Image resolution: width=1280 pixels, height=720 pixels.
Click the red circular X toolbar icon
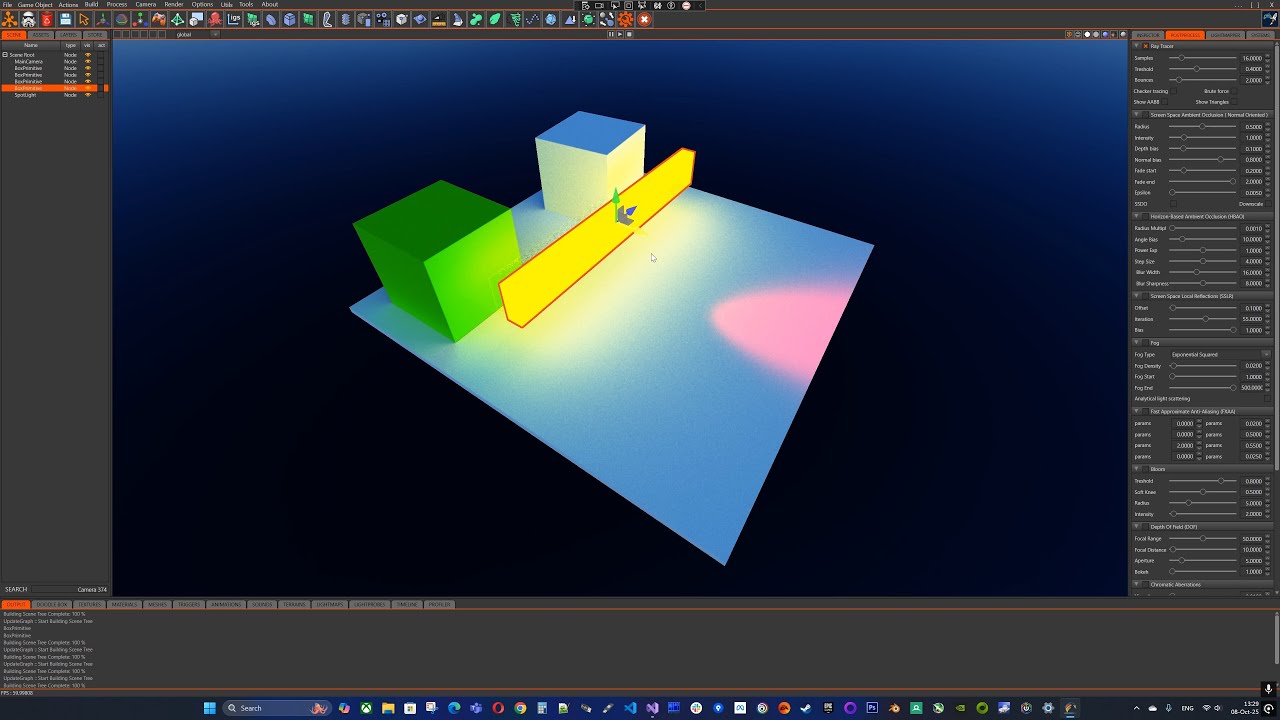click(644, 19)
